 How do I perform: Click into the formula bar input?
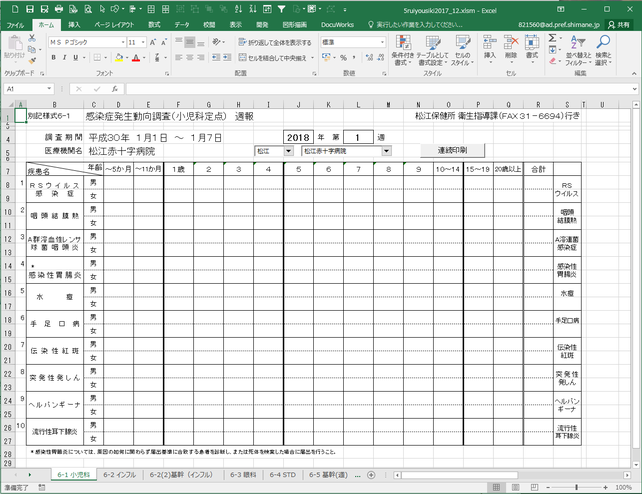click(x=379, y=89)
